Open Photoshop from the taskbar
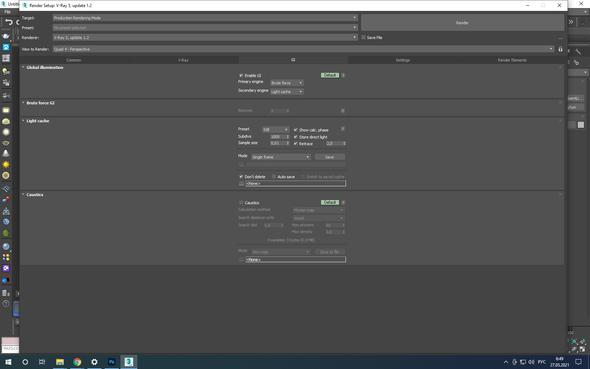590x369 pixels. [111, 362]
